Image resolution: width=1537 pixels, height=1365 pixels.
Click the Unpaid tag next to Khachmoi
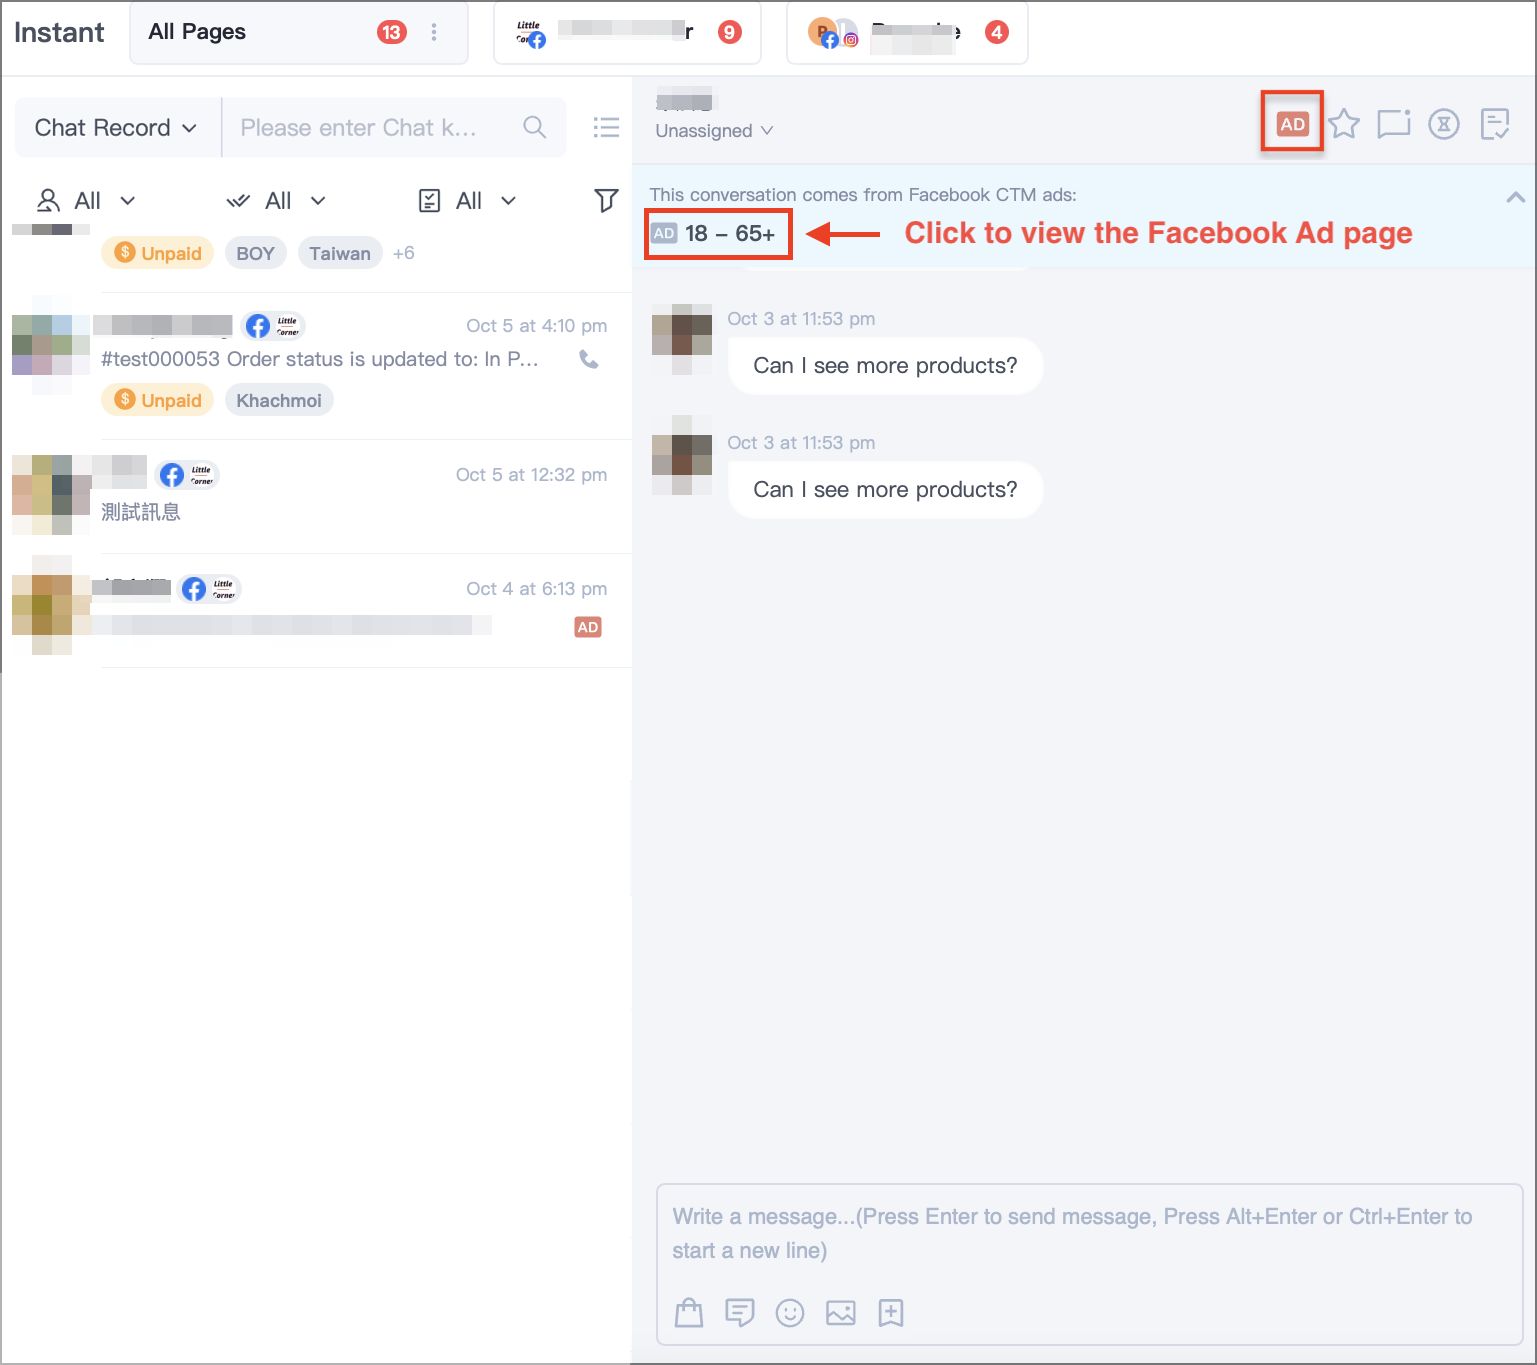point(158,400)
